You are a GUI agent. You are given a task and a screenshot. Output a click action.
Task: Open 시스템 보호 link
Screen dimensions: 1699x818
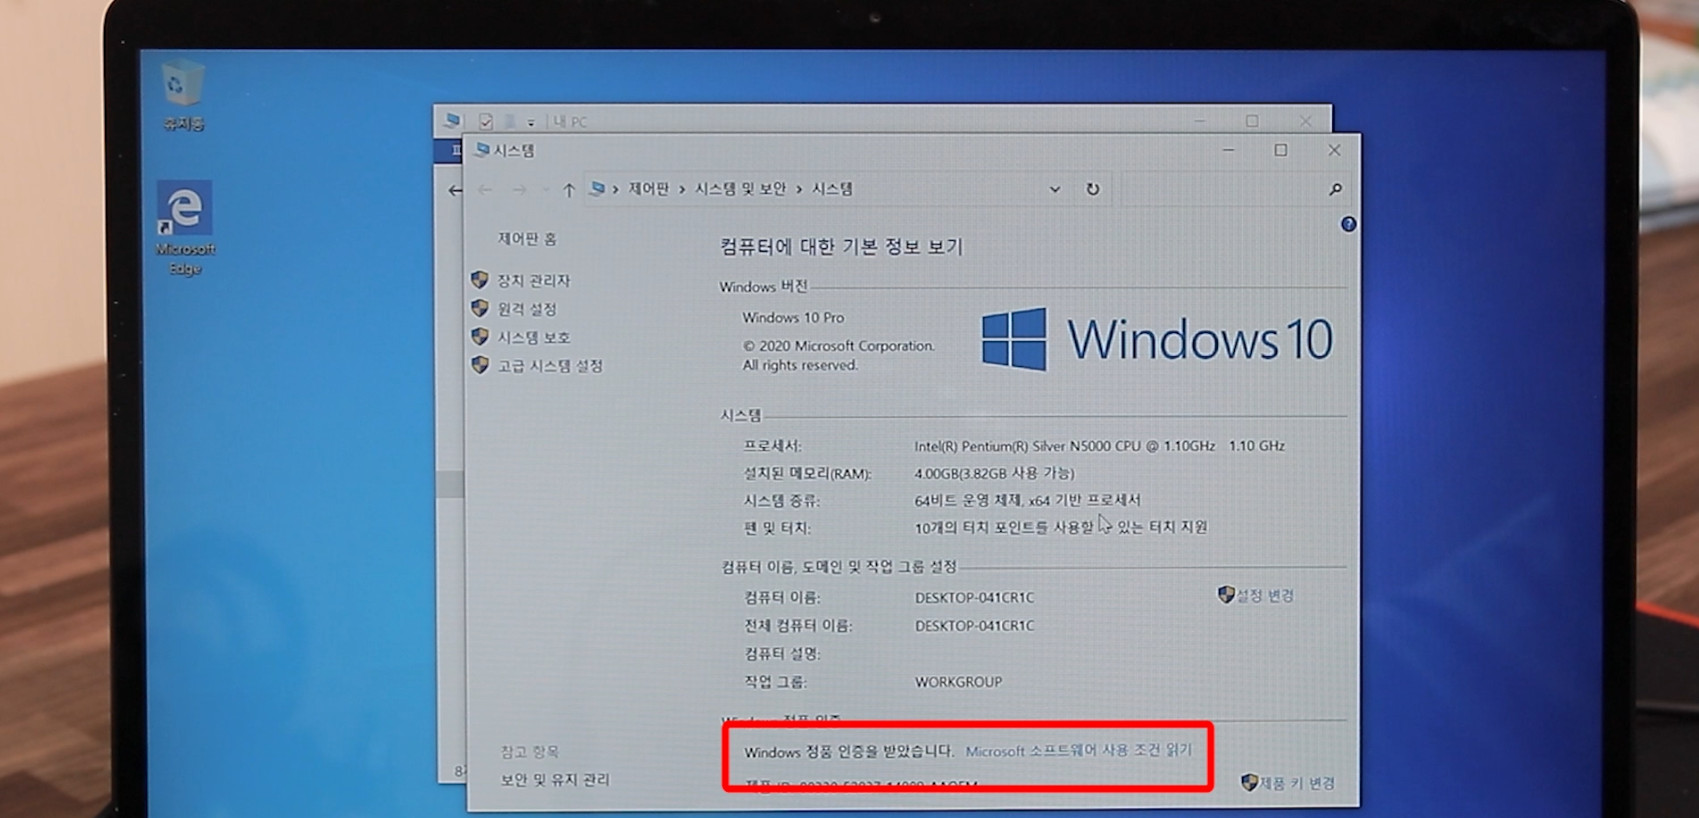(534, 337)
